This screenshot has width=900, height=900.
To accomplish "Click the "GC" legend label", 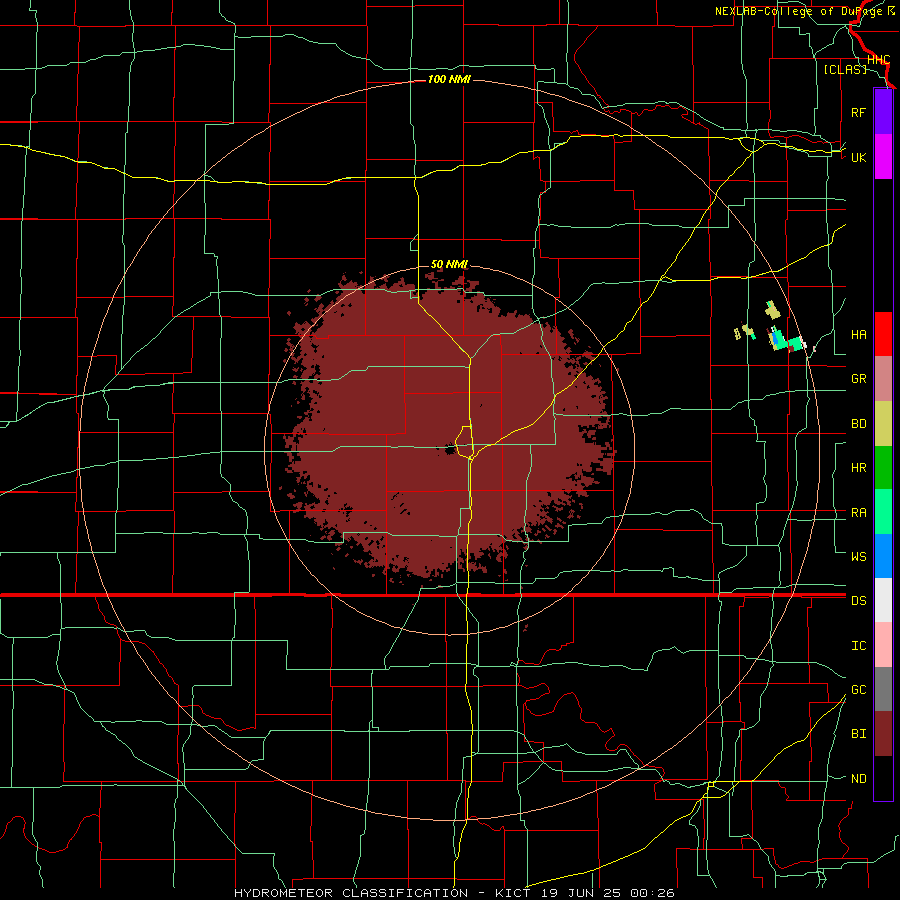I will pos(858,690).
